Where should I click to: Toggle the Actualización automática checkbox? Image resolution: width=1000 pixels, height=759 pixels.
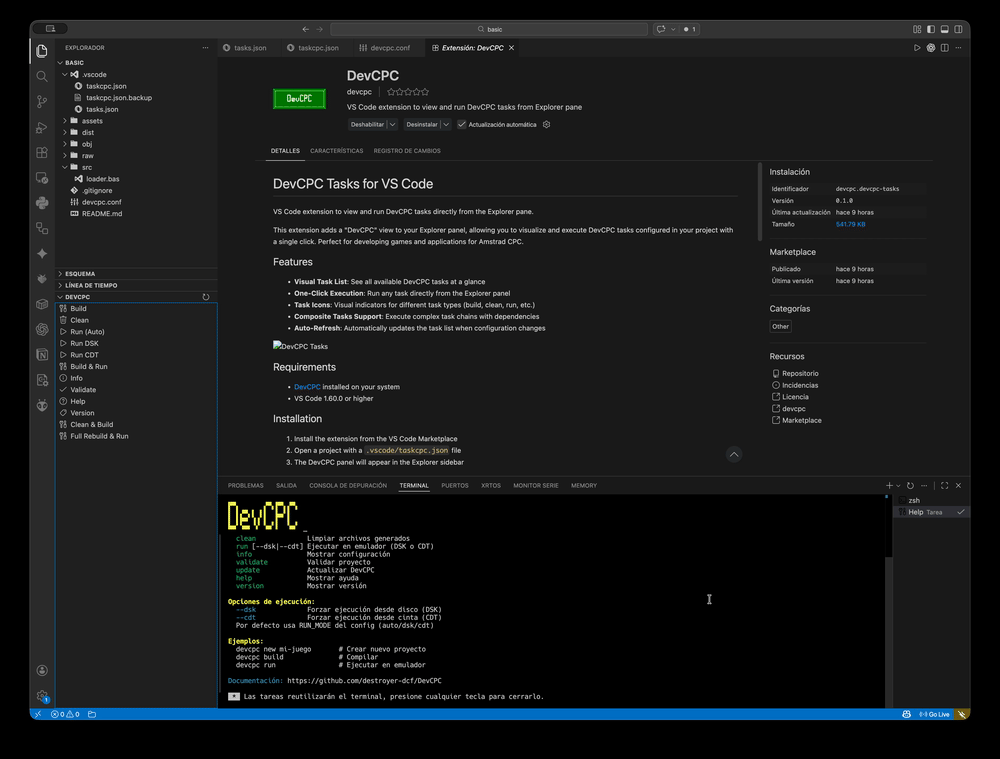pos(462,124)
